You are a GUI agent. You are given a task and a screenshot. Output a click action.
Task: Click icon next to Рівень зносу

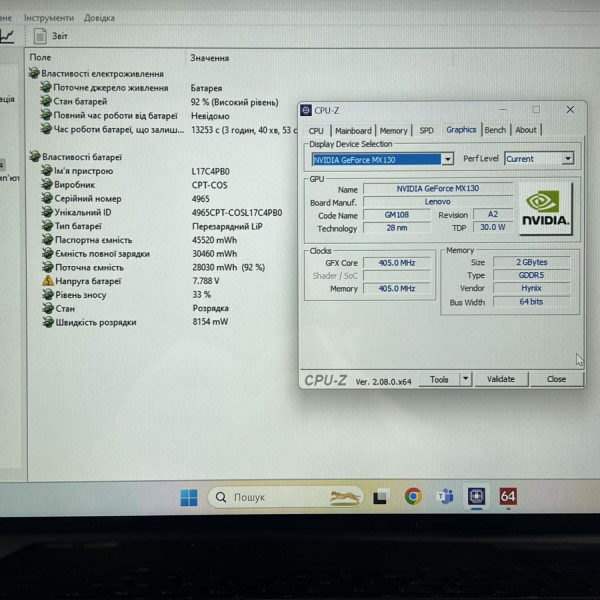(x=48, y=295)
